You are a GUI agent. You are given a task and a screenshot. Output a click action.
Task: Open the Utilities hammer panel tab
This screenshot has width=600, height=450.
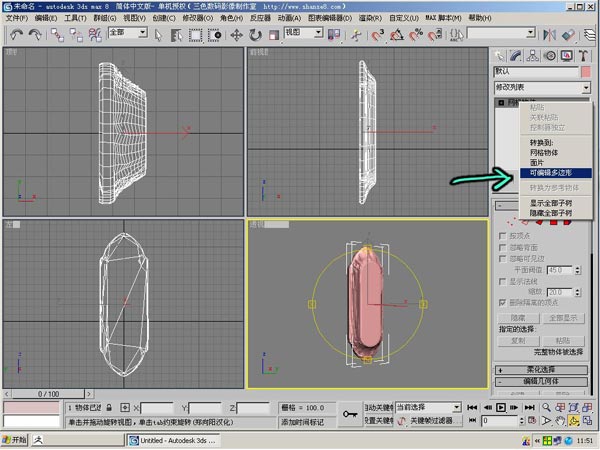[583, 56]
